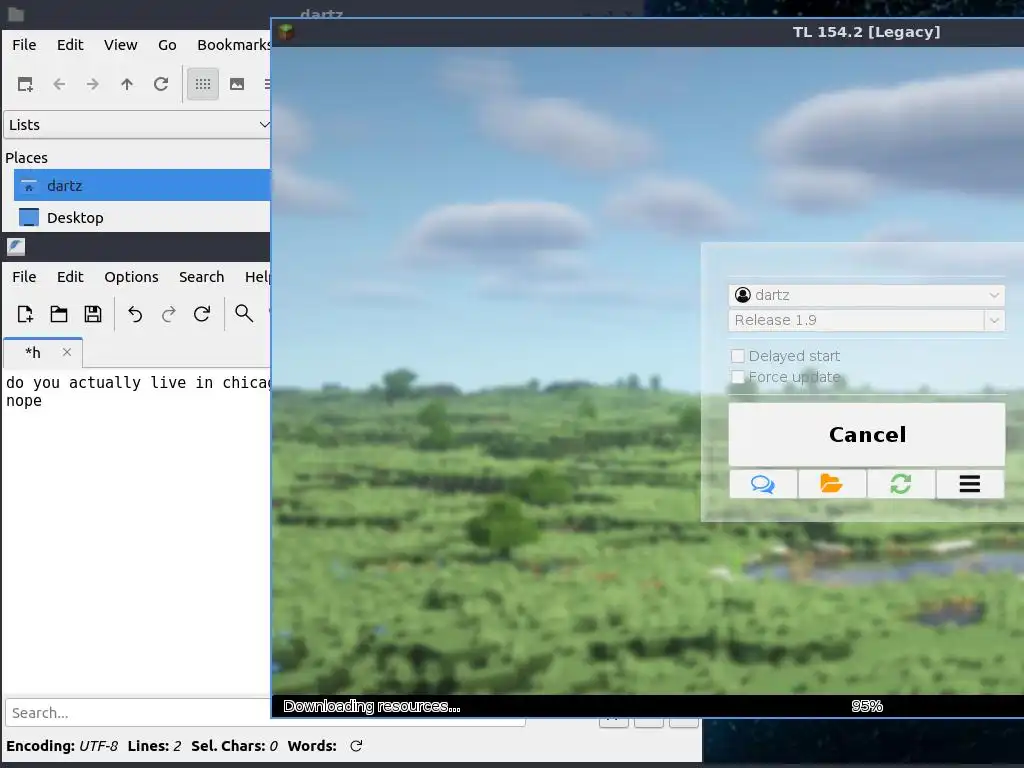Close the *h tab in text editor
This screenshot has width=1024, height=768.
pyautogui.click(x=67, y=352)
